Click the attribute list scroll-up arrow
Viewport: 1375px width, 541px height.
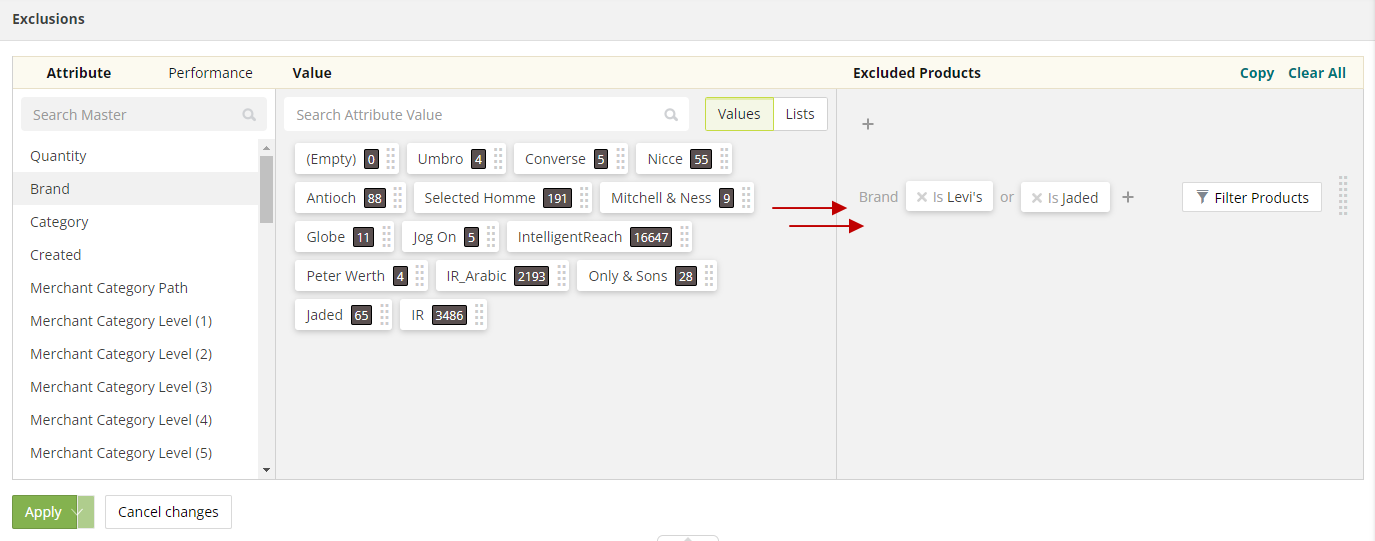tap(266, 146)
